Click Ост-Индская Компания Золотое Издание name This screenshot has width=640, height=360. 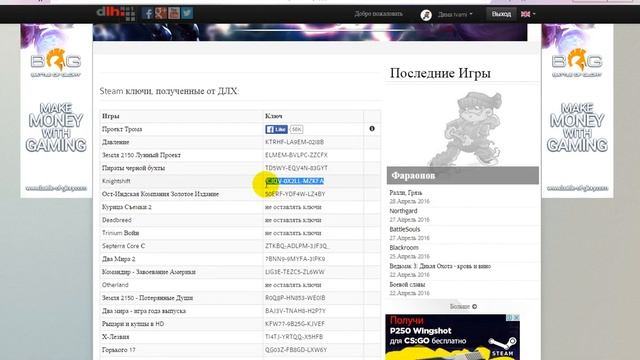tap(160, 194)
